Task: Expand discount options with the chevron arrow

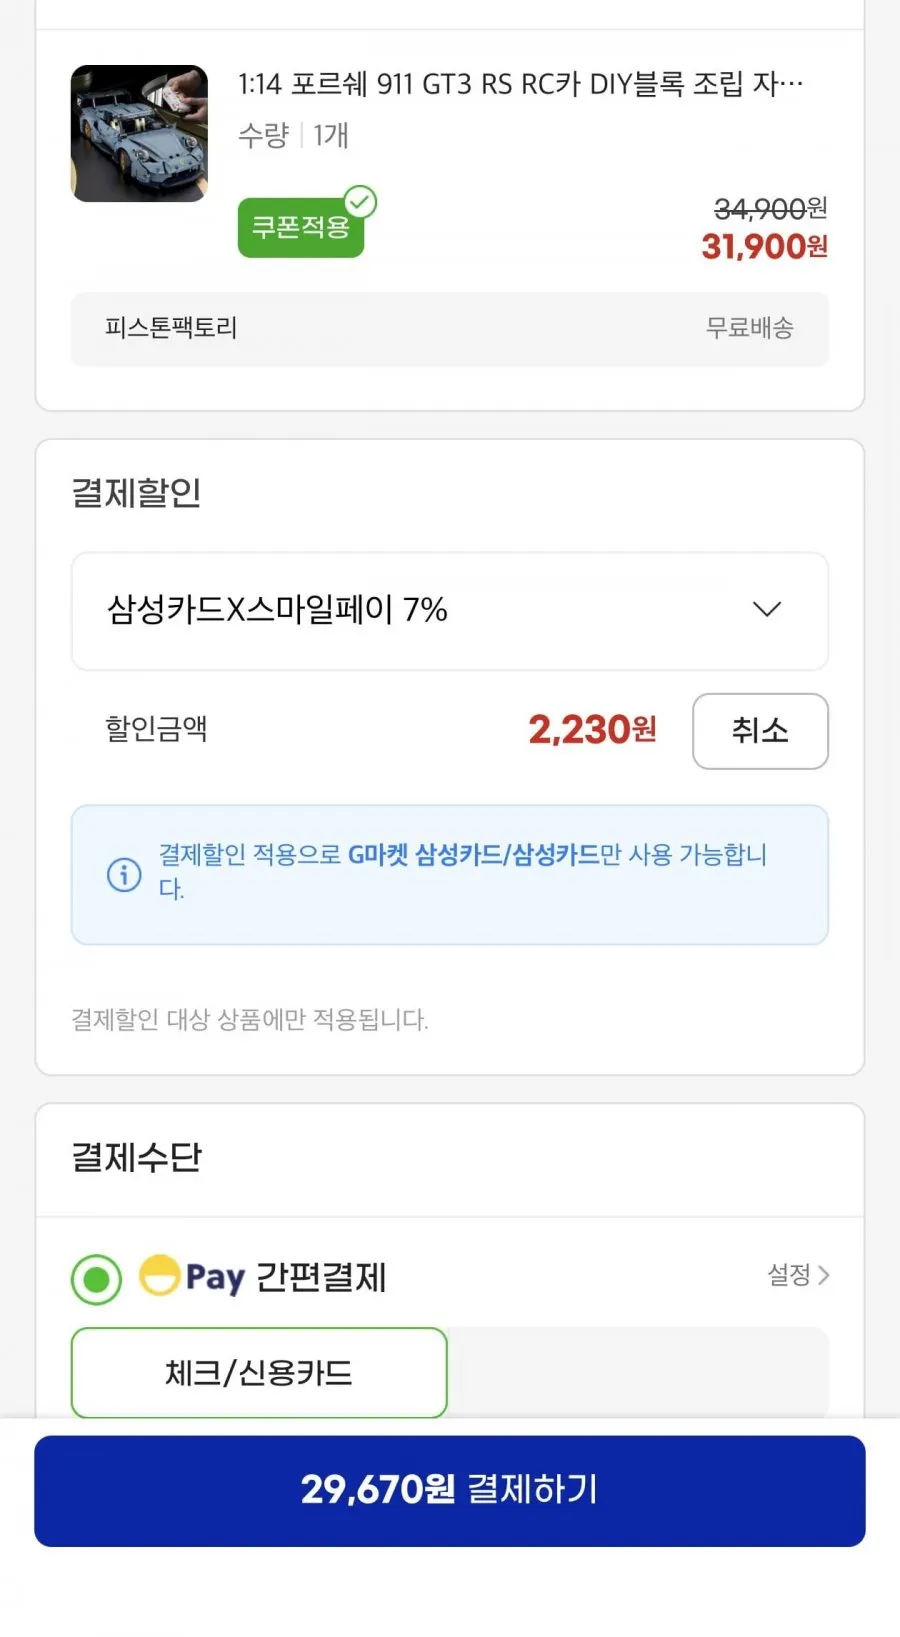Action: [x=766, y=609]
